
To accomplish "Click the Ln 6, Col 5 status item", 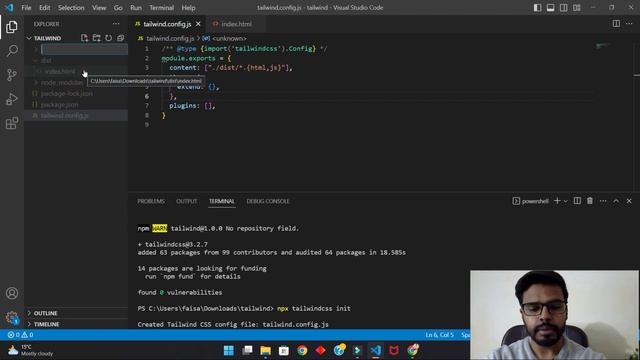I will [440, 335].
